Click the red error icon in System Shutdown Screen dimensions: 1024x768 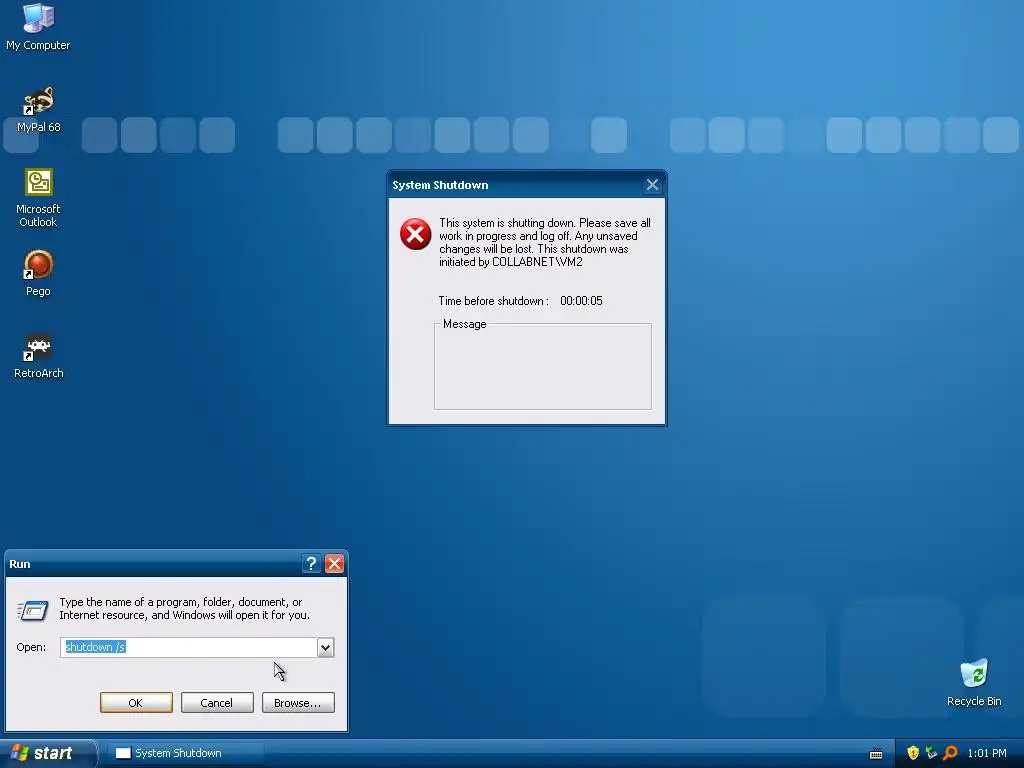coord(415,234)
